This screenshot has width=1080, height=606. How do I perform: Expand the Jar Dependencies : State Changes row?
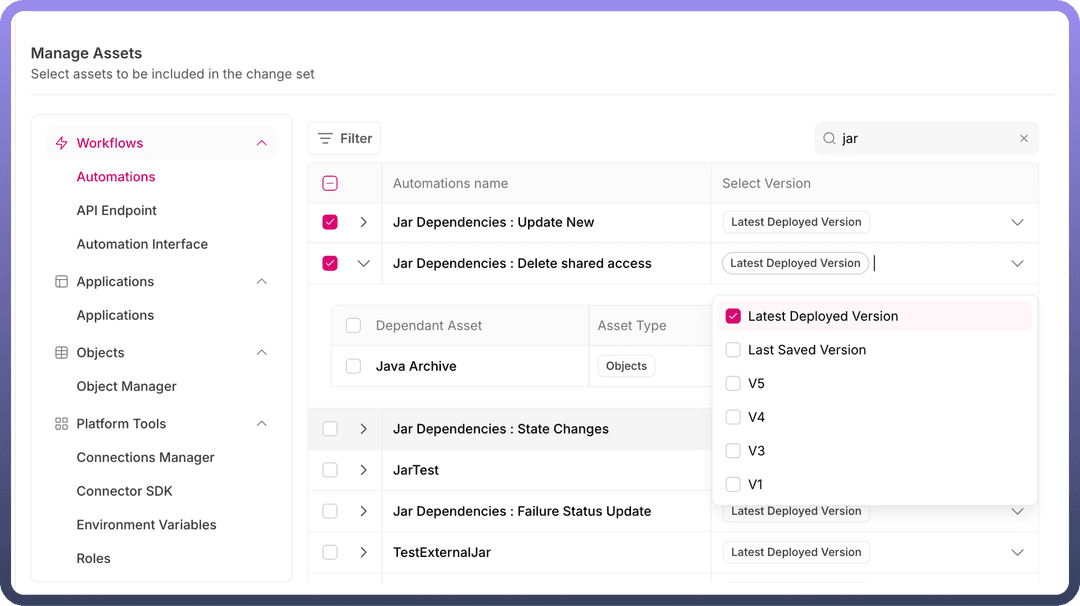[363, 429]
